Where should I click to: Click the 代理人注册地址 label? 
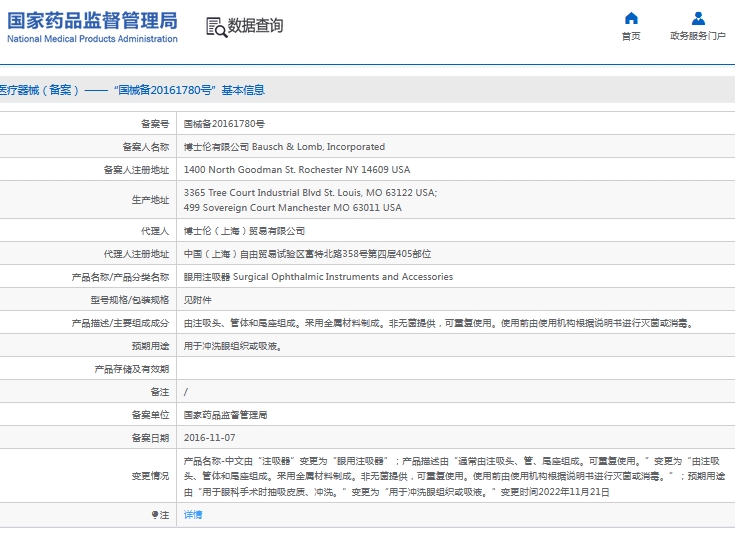coord(136,254)
